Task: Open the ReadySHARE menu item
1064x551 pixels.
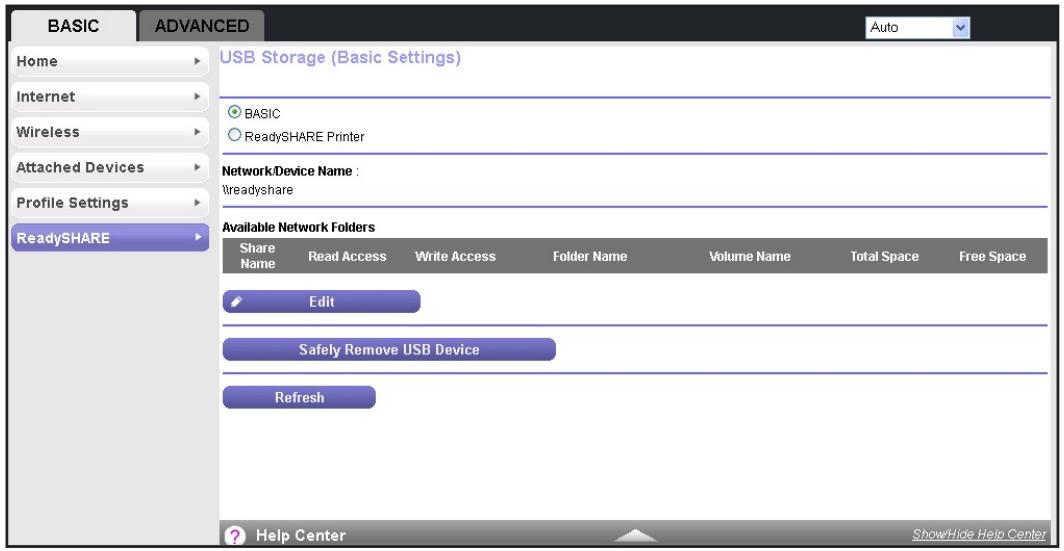Action: pyautogui.click(x=109, y=238)
